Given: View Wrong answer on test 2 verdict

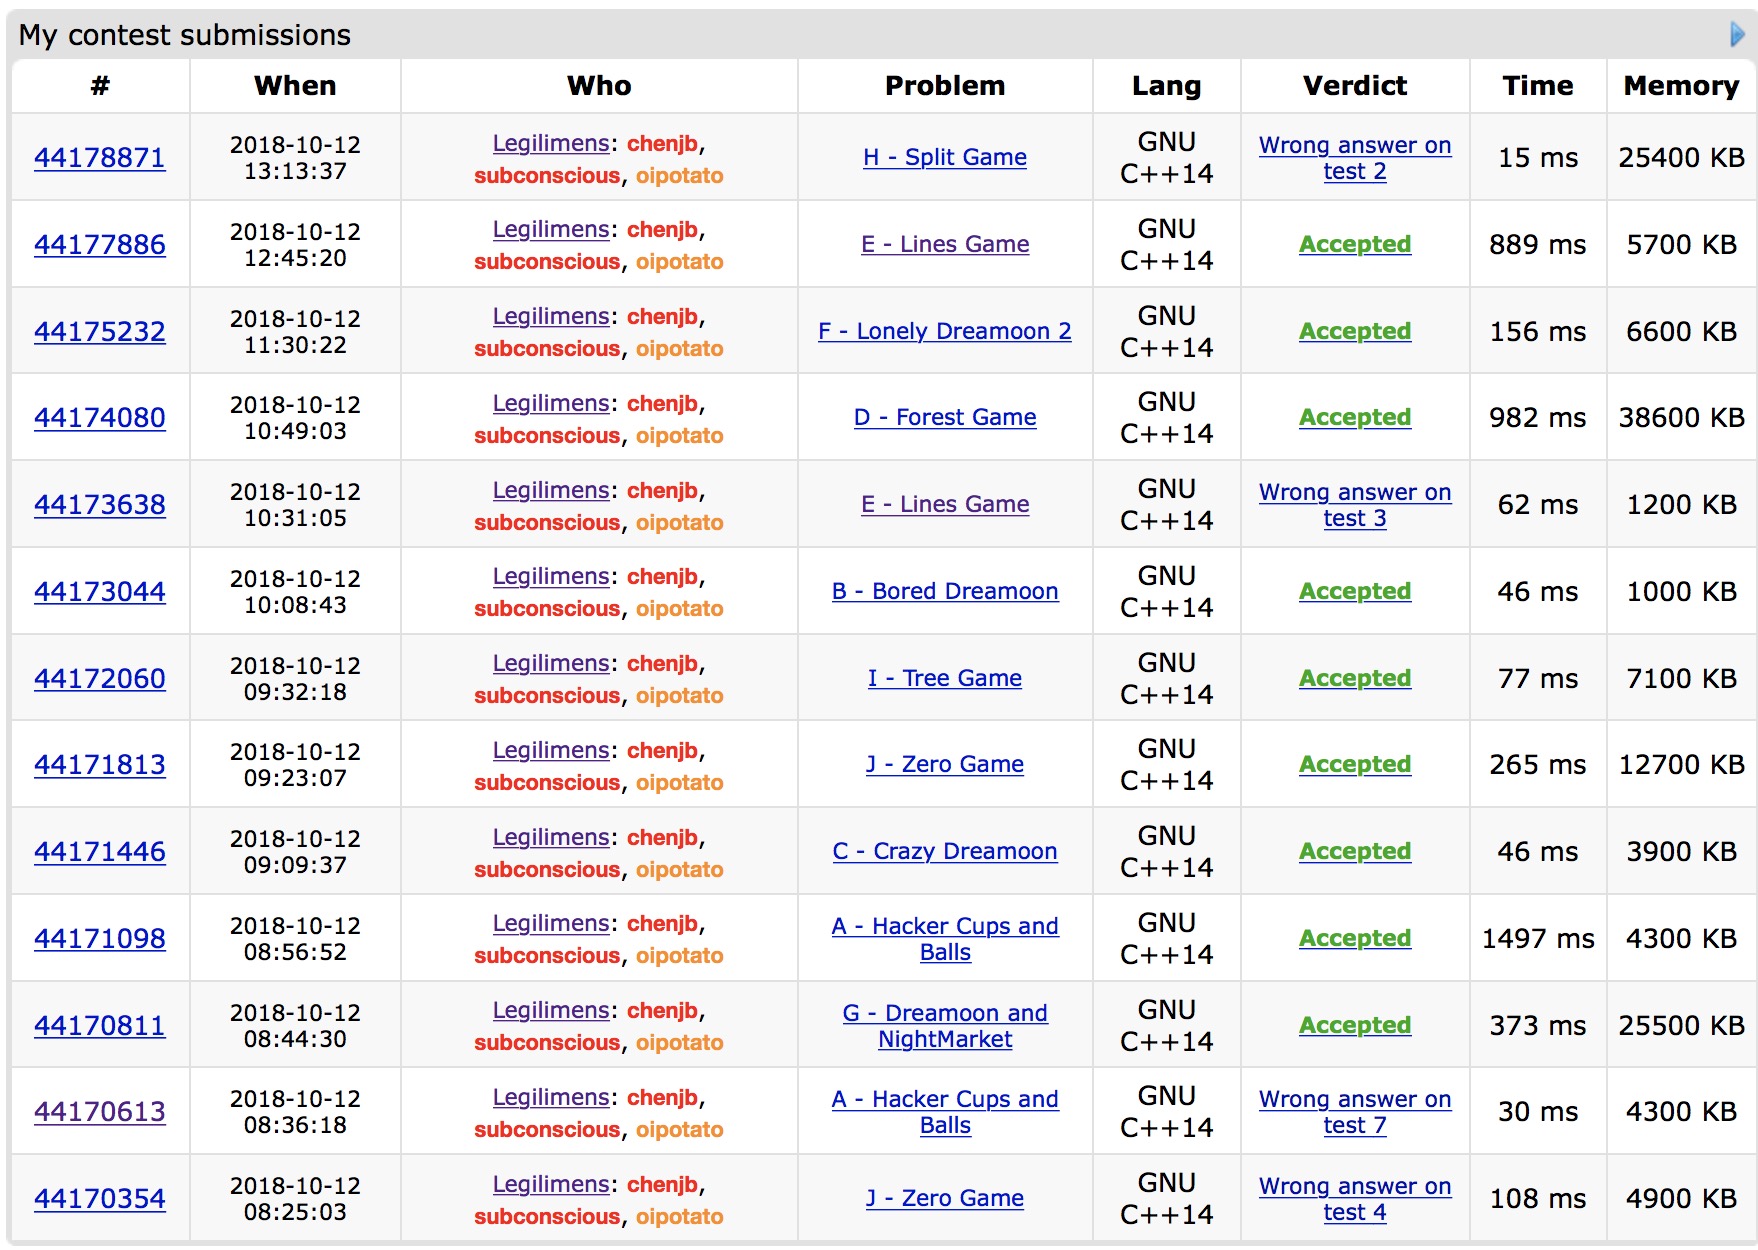Looking at the screenshot, I should point(1354,158).
